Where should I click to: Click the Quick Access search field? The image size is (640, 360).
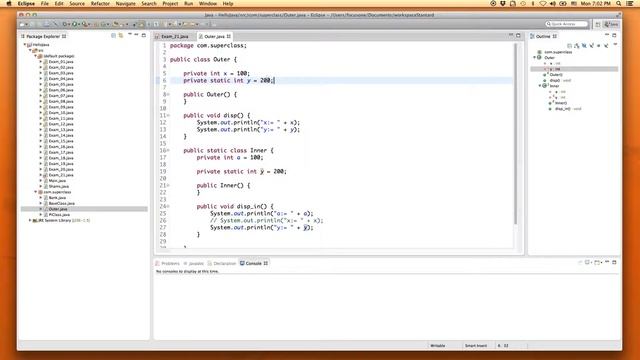[x=567, y=24]
